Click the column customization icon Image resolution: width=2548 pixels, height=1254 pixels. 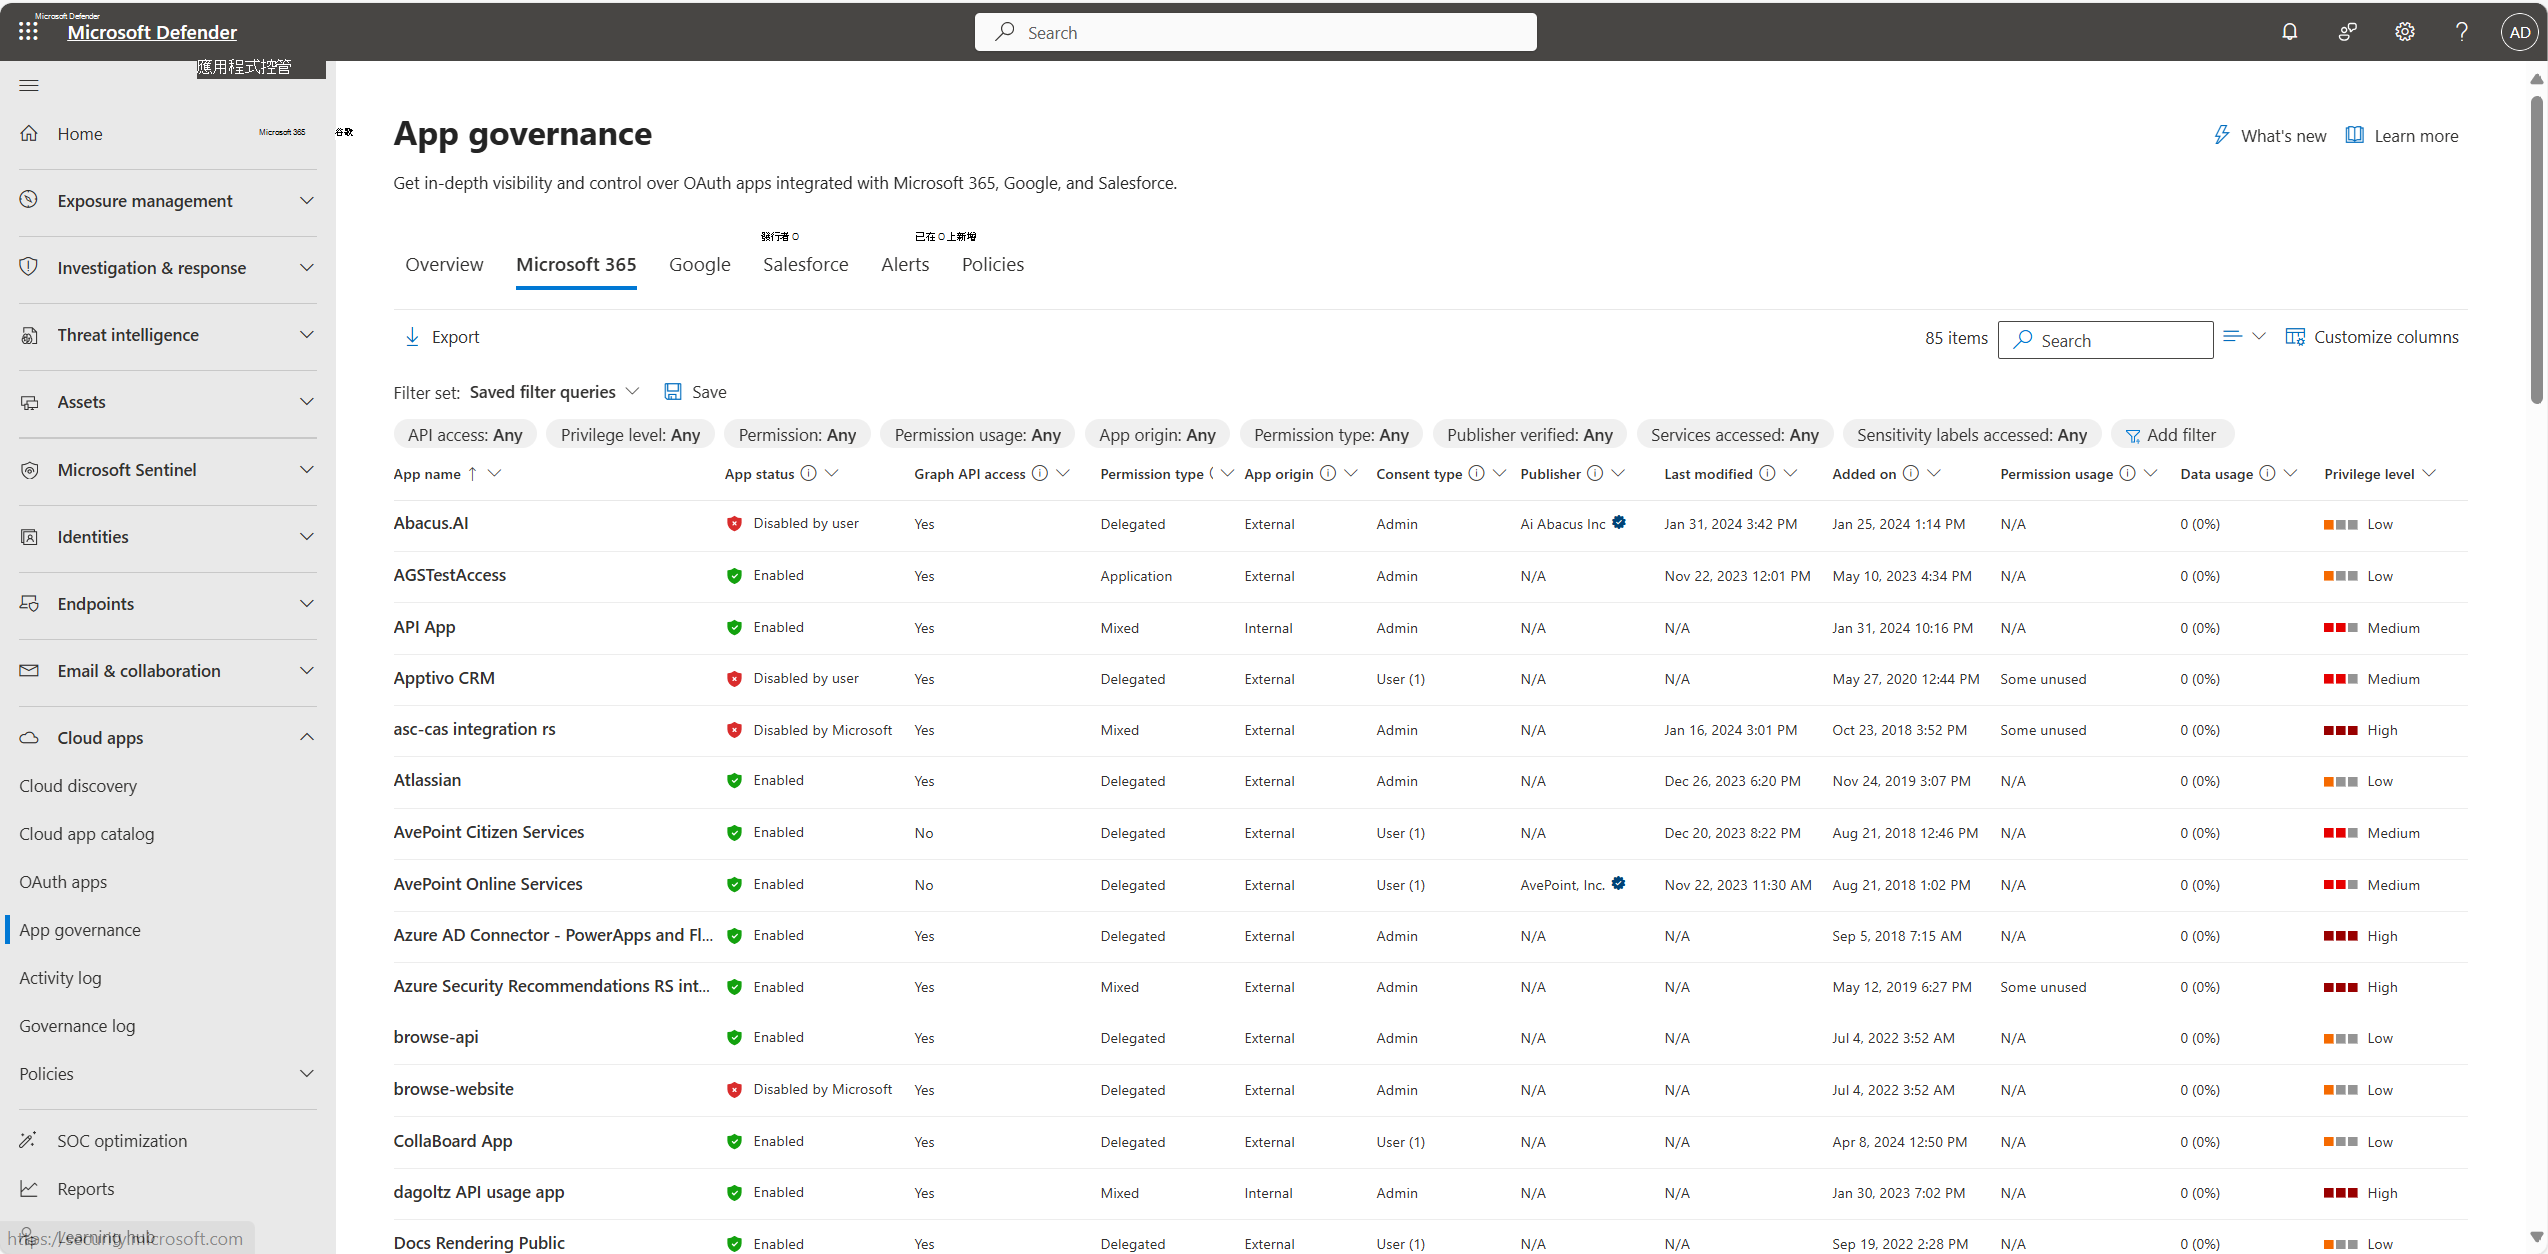click(2296, 336)
